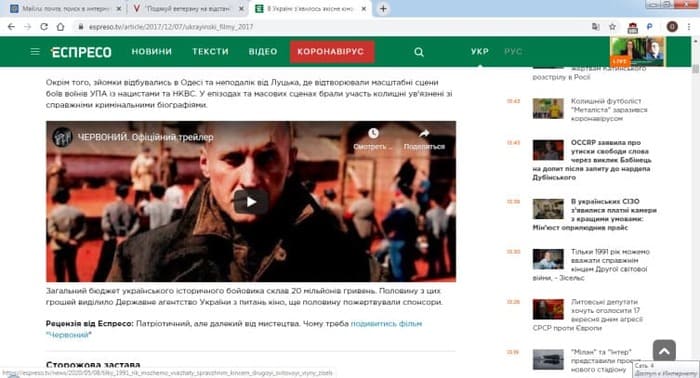Switch to the Mail.ru tab

point(65,8)
